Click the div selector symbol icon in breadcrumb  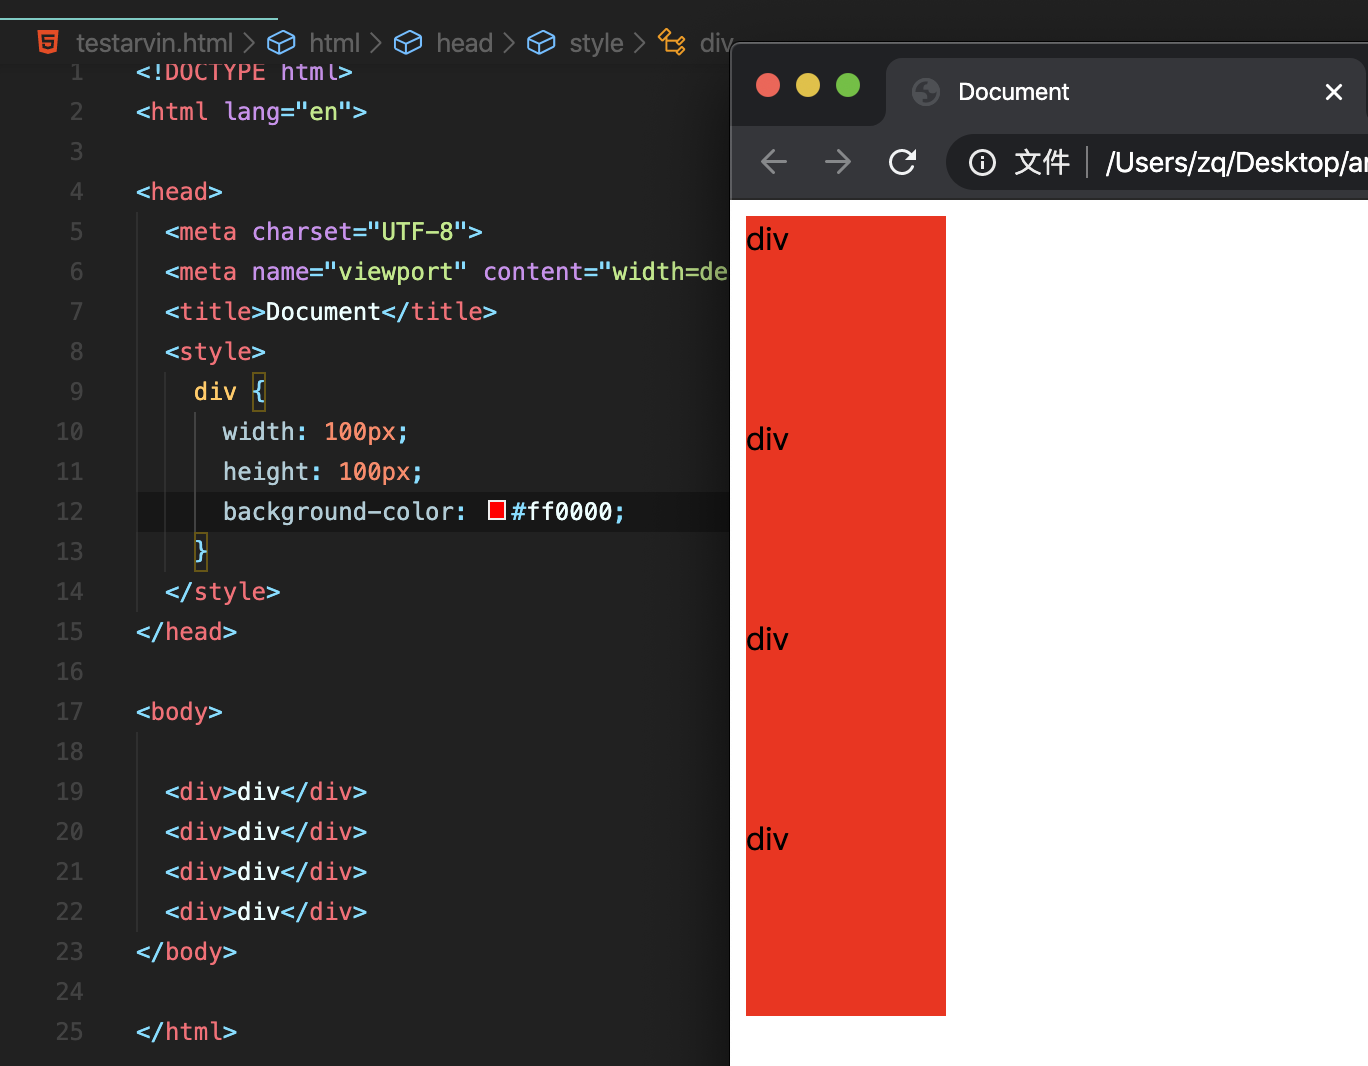click(x=672, y=42)
